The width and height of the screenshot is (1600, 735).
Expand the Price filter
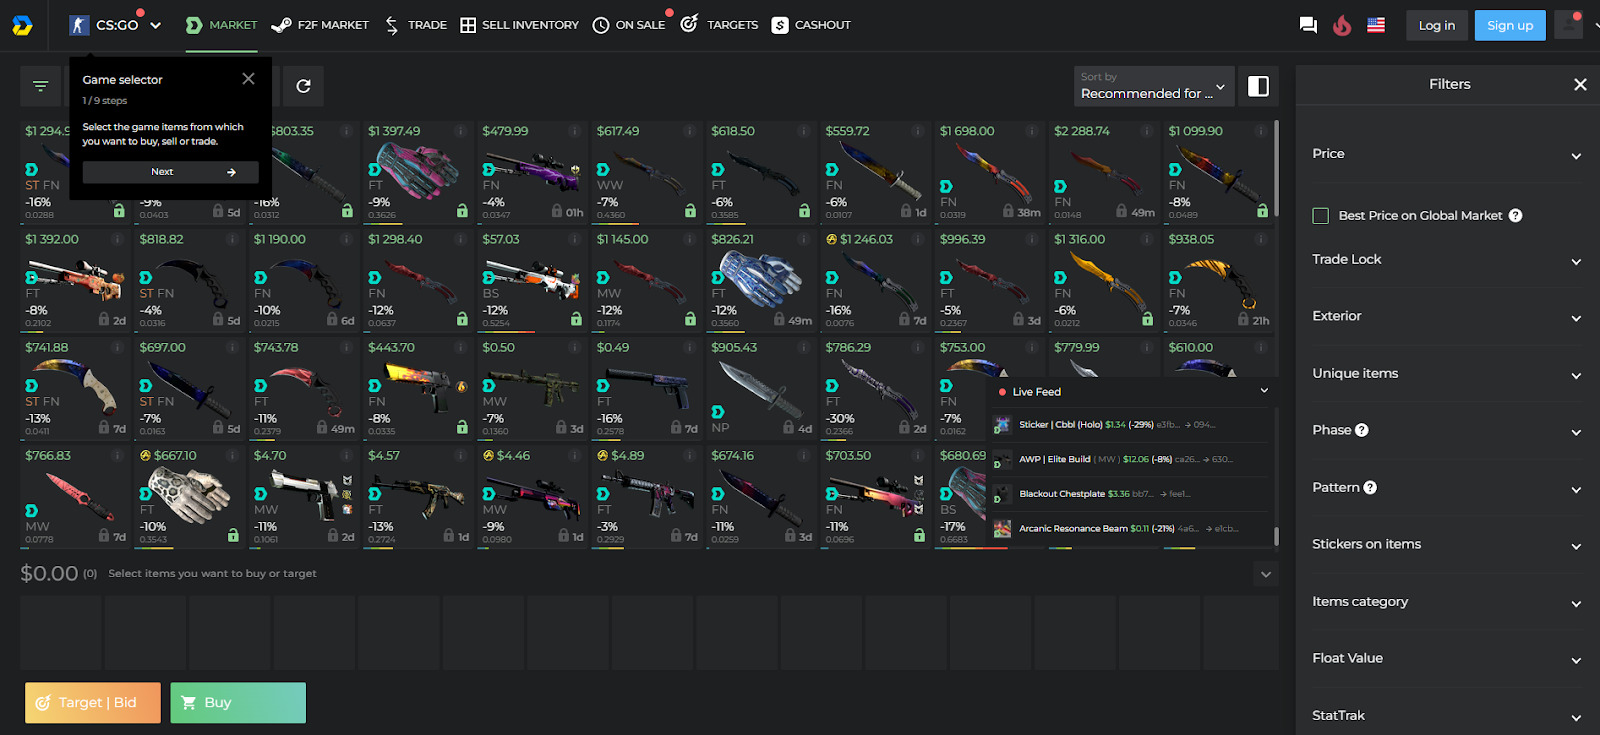pos(1447,154)
